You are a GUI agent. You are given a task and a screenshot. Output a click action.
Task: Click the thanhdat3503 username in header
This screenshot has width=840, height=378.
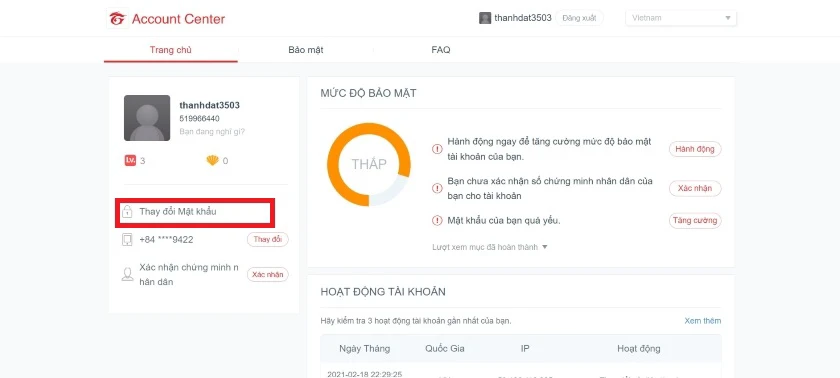click(x=523, y=18)
